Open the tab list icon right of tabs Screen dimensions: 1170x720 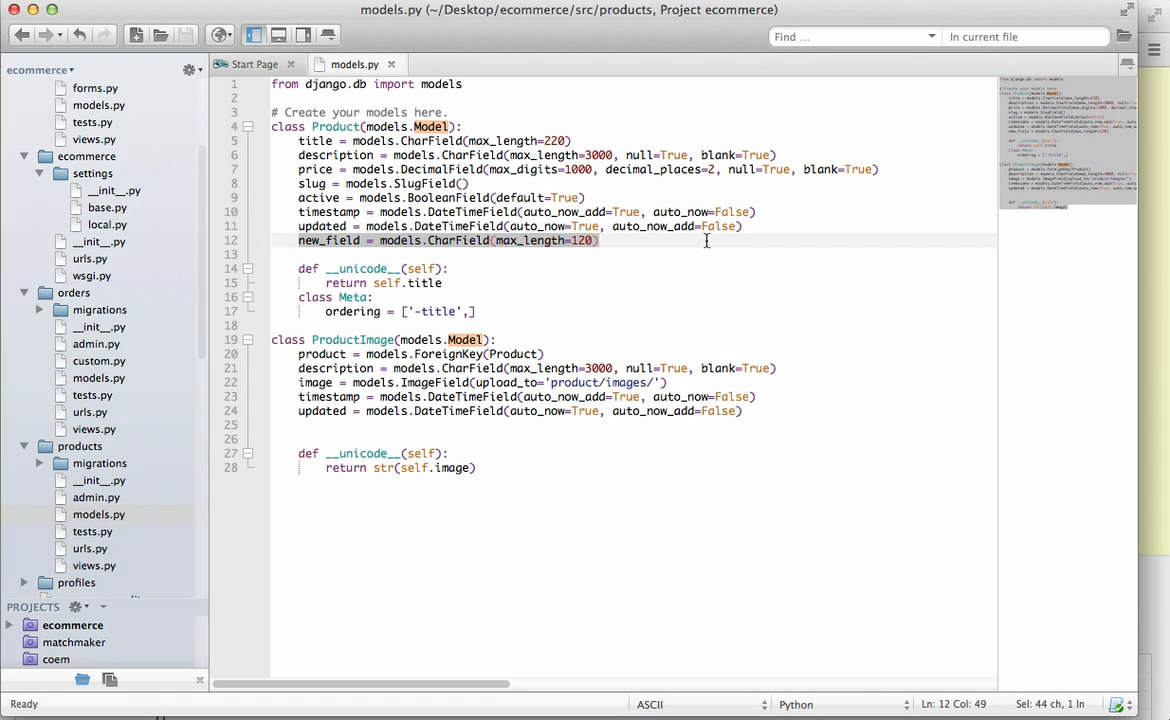coord(1127,64)
